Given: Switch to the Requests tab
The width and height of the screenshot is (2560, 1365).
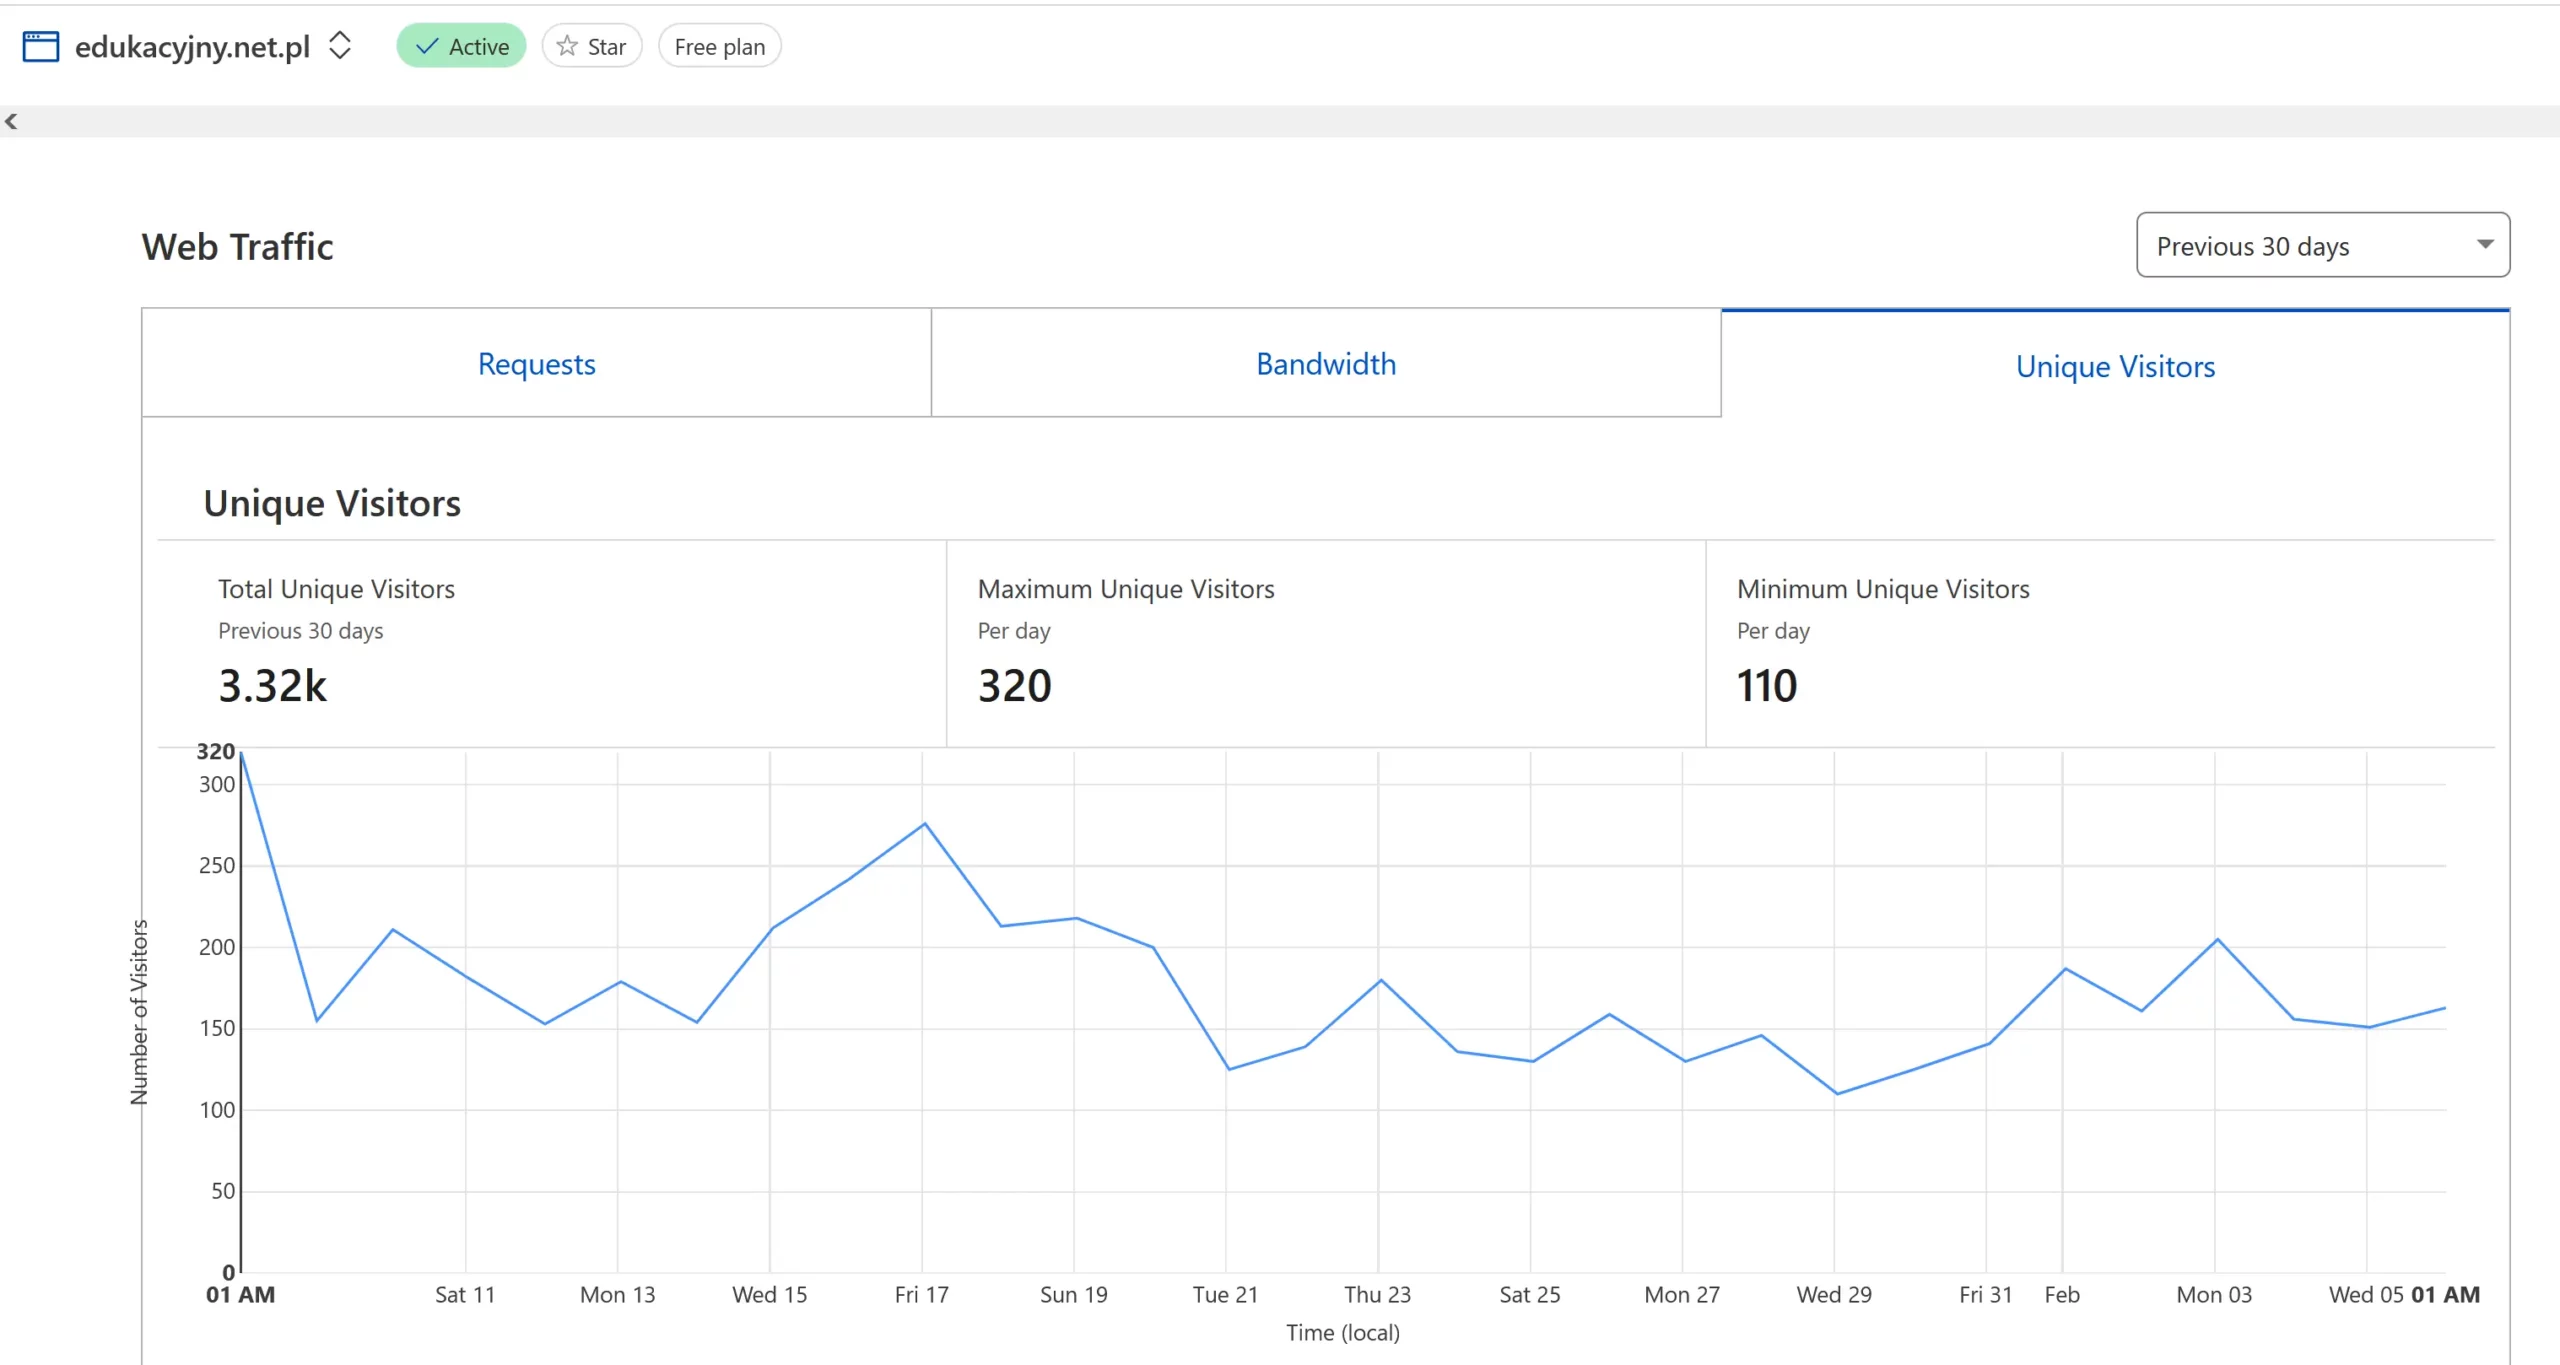Looking at the screenshot, I should pyautogui.click(x=536, y=364).
